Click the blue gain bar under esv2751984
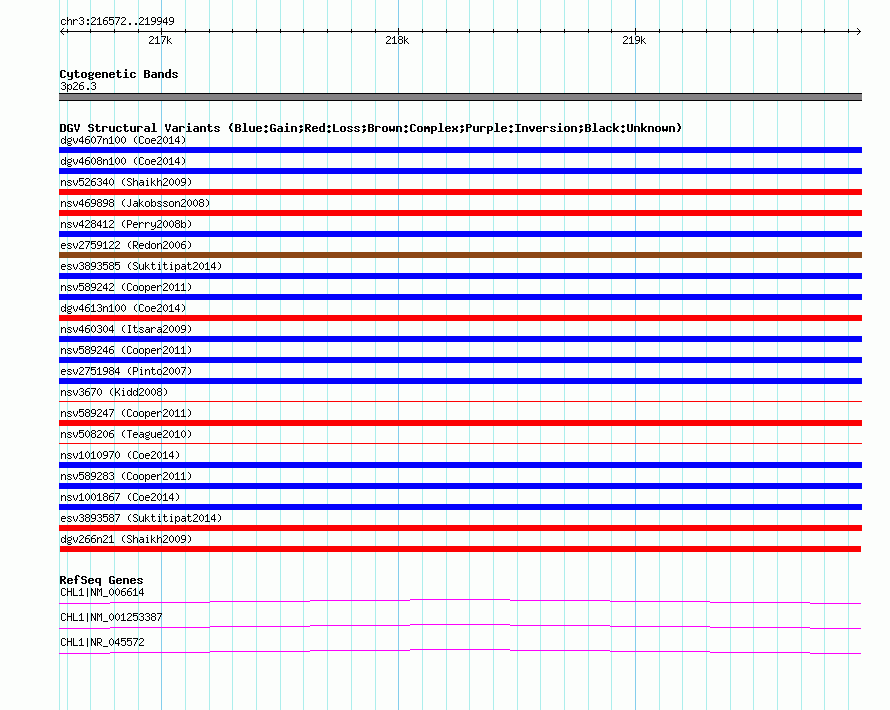Image resolution: width=890 pixels, height=710 pixels. (460, 381)
